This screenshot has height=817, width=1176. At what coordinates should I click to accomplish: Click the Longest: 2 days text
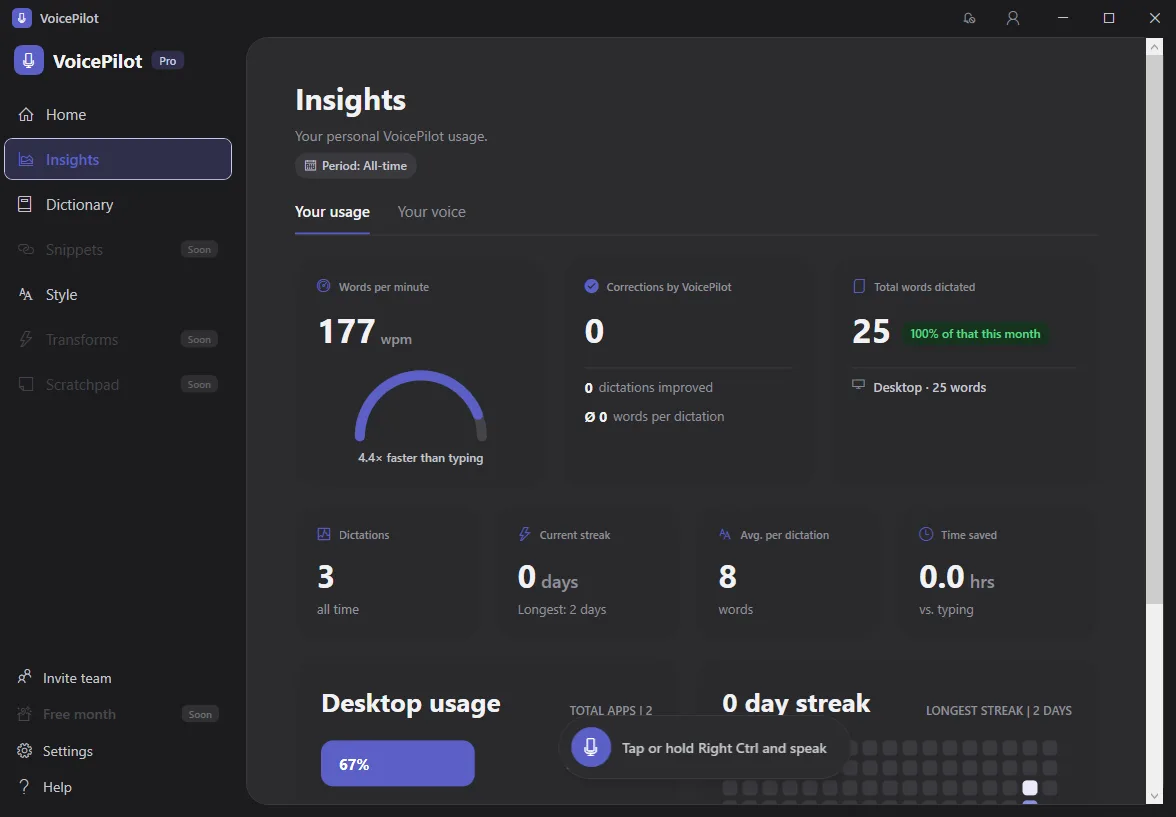(562, 609)
